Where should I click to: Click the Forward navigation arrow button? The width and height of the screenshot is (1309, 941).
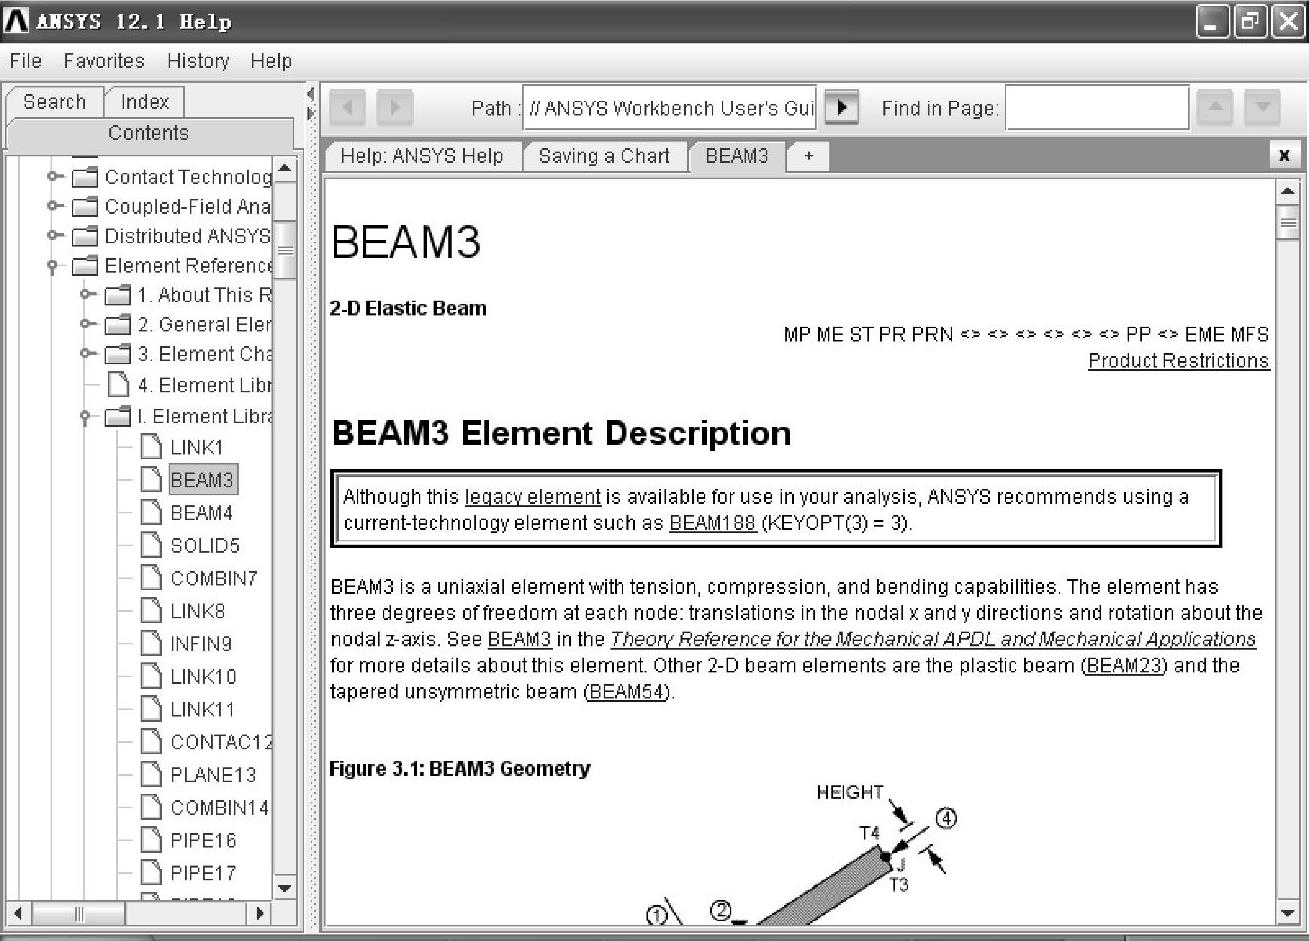tap(395, 107)
